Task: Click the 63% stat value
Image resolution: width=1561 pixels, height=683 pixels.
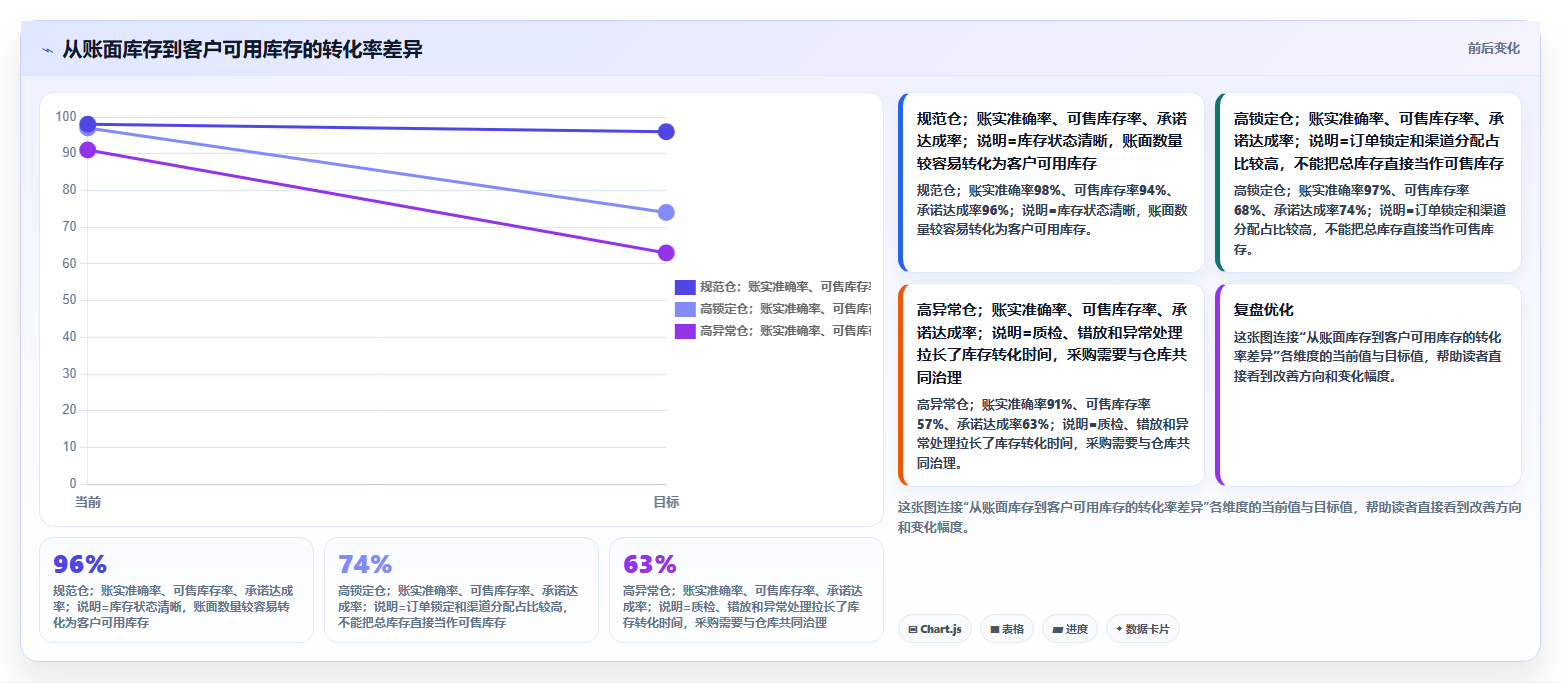Action: click(x=650, y=564)
